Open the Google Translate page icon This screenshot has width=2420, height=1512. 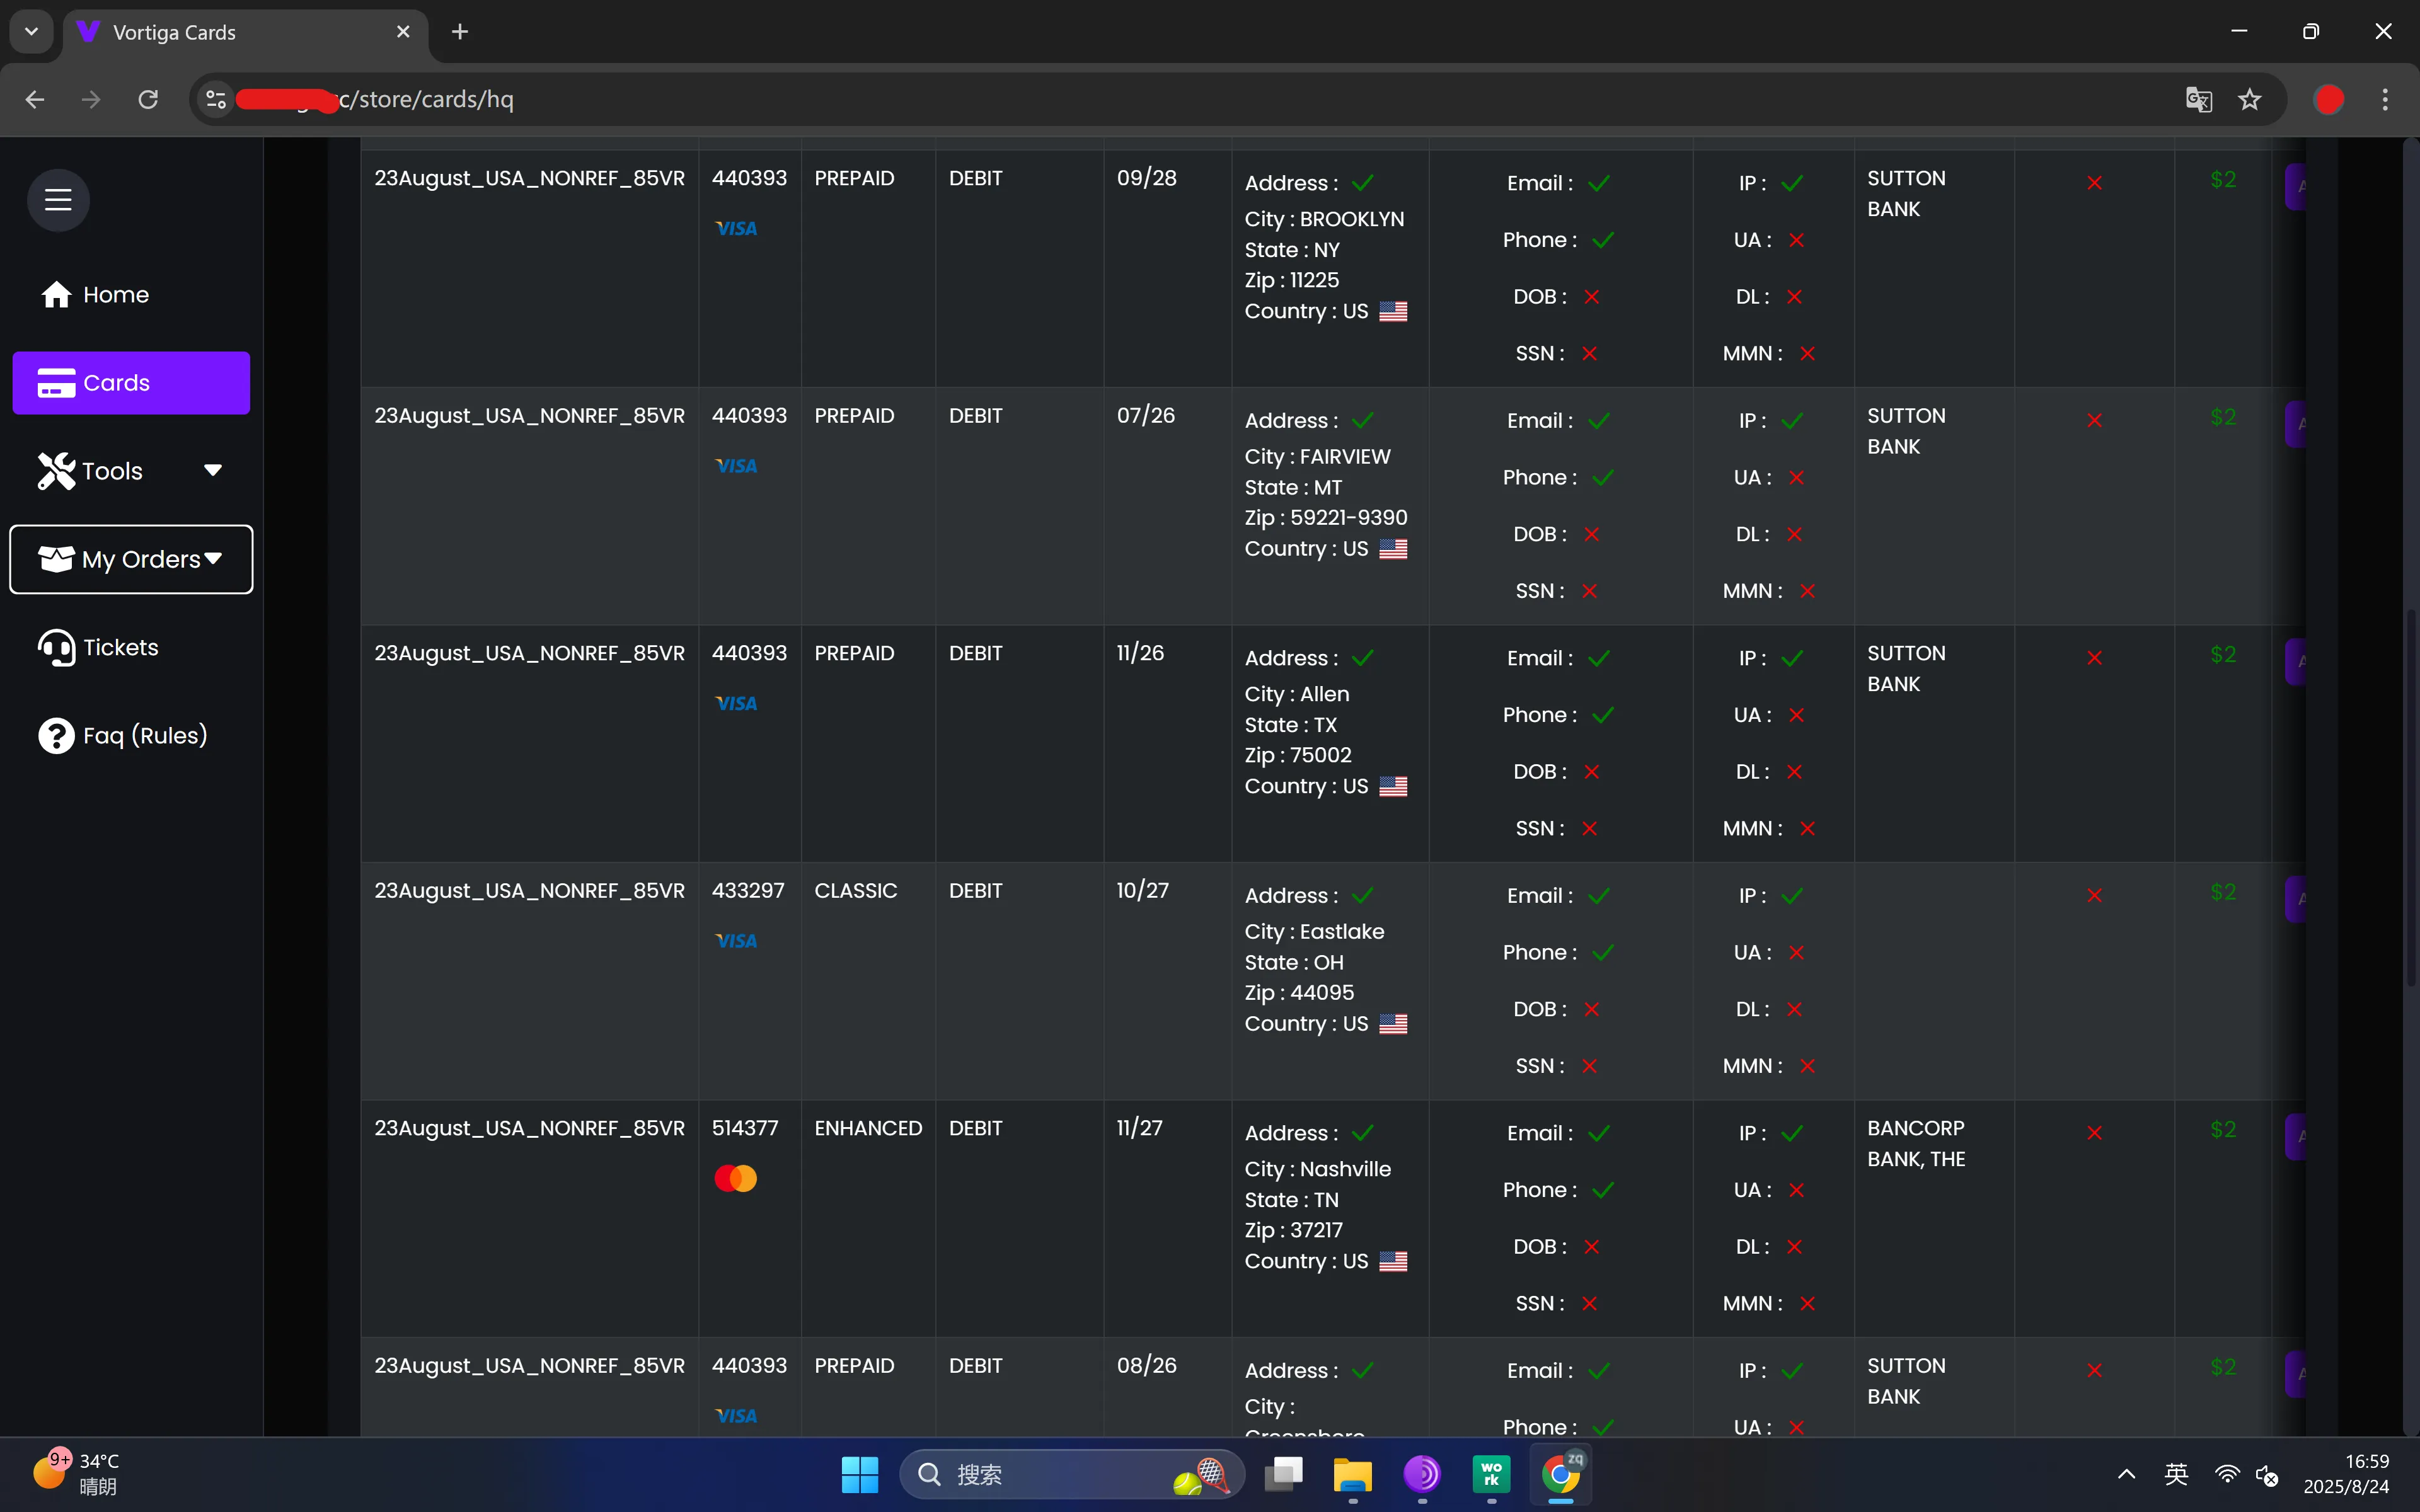(2198, 99)
